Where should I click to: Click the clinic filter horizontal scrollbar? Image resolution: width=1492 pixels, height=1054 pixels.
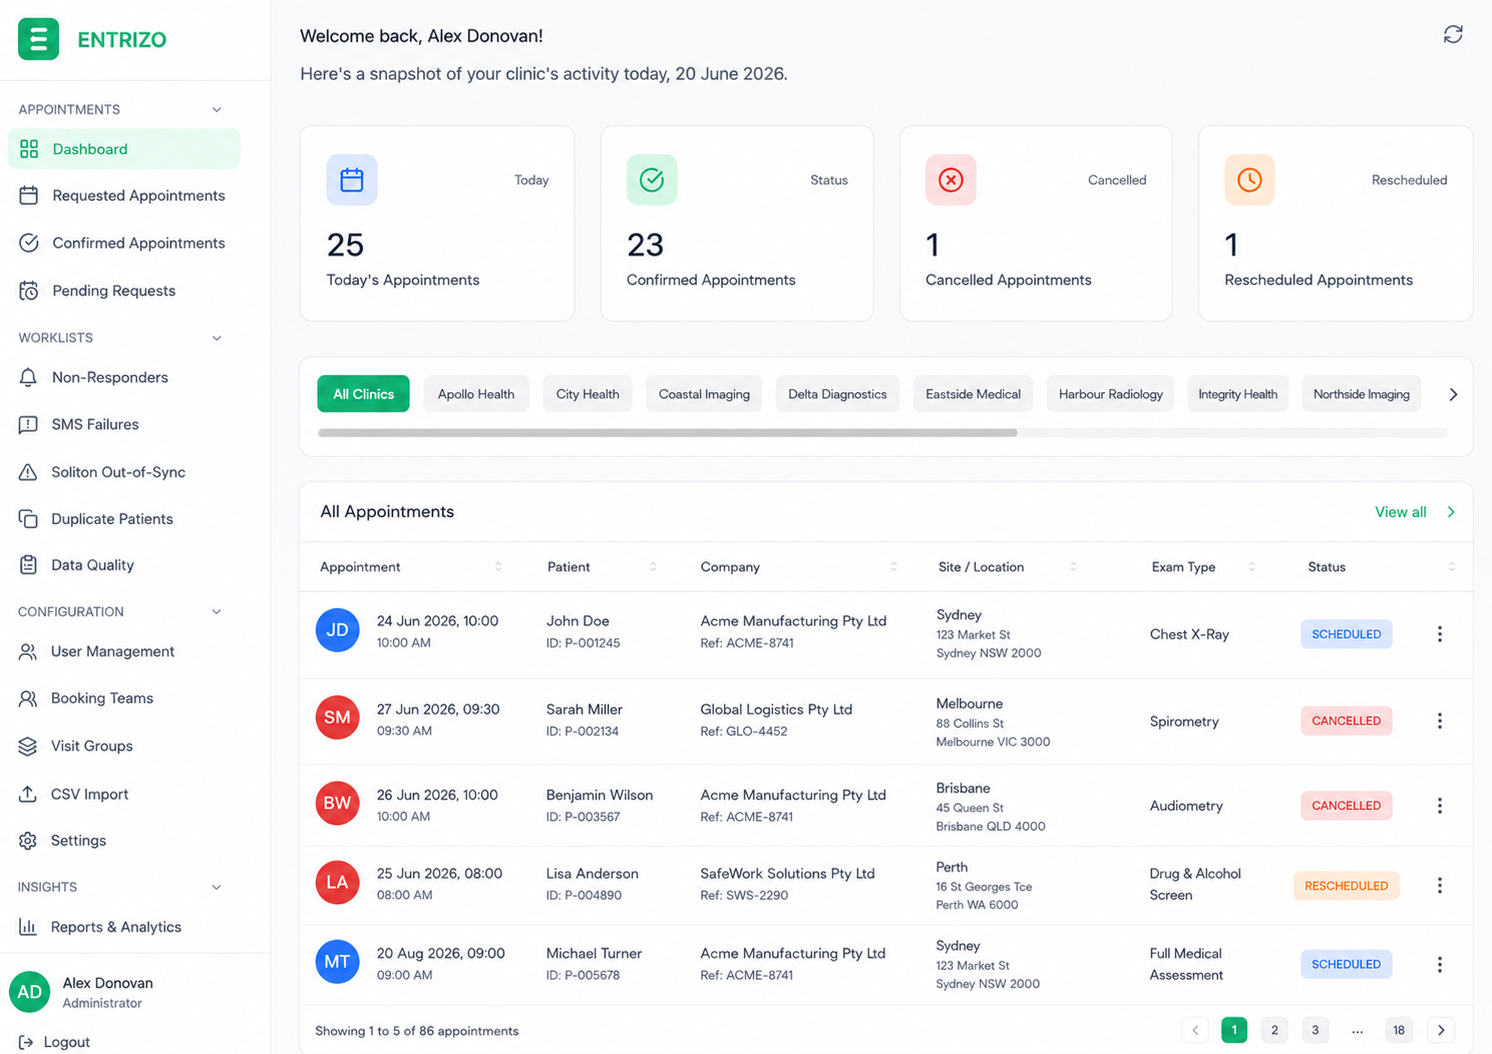click(667, 433)
